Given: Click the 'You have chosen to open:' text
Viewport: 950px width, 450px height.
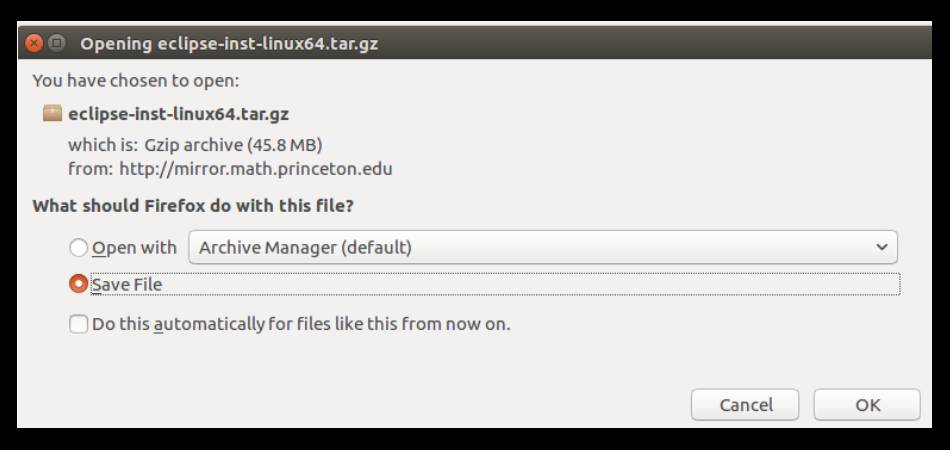Looking at the screenshot, I should coord(136,81).
